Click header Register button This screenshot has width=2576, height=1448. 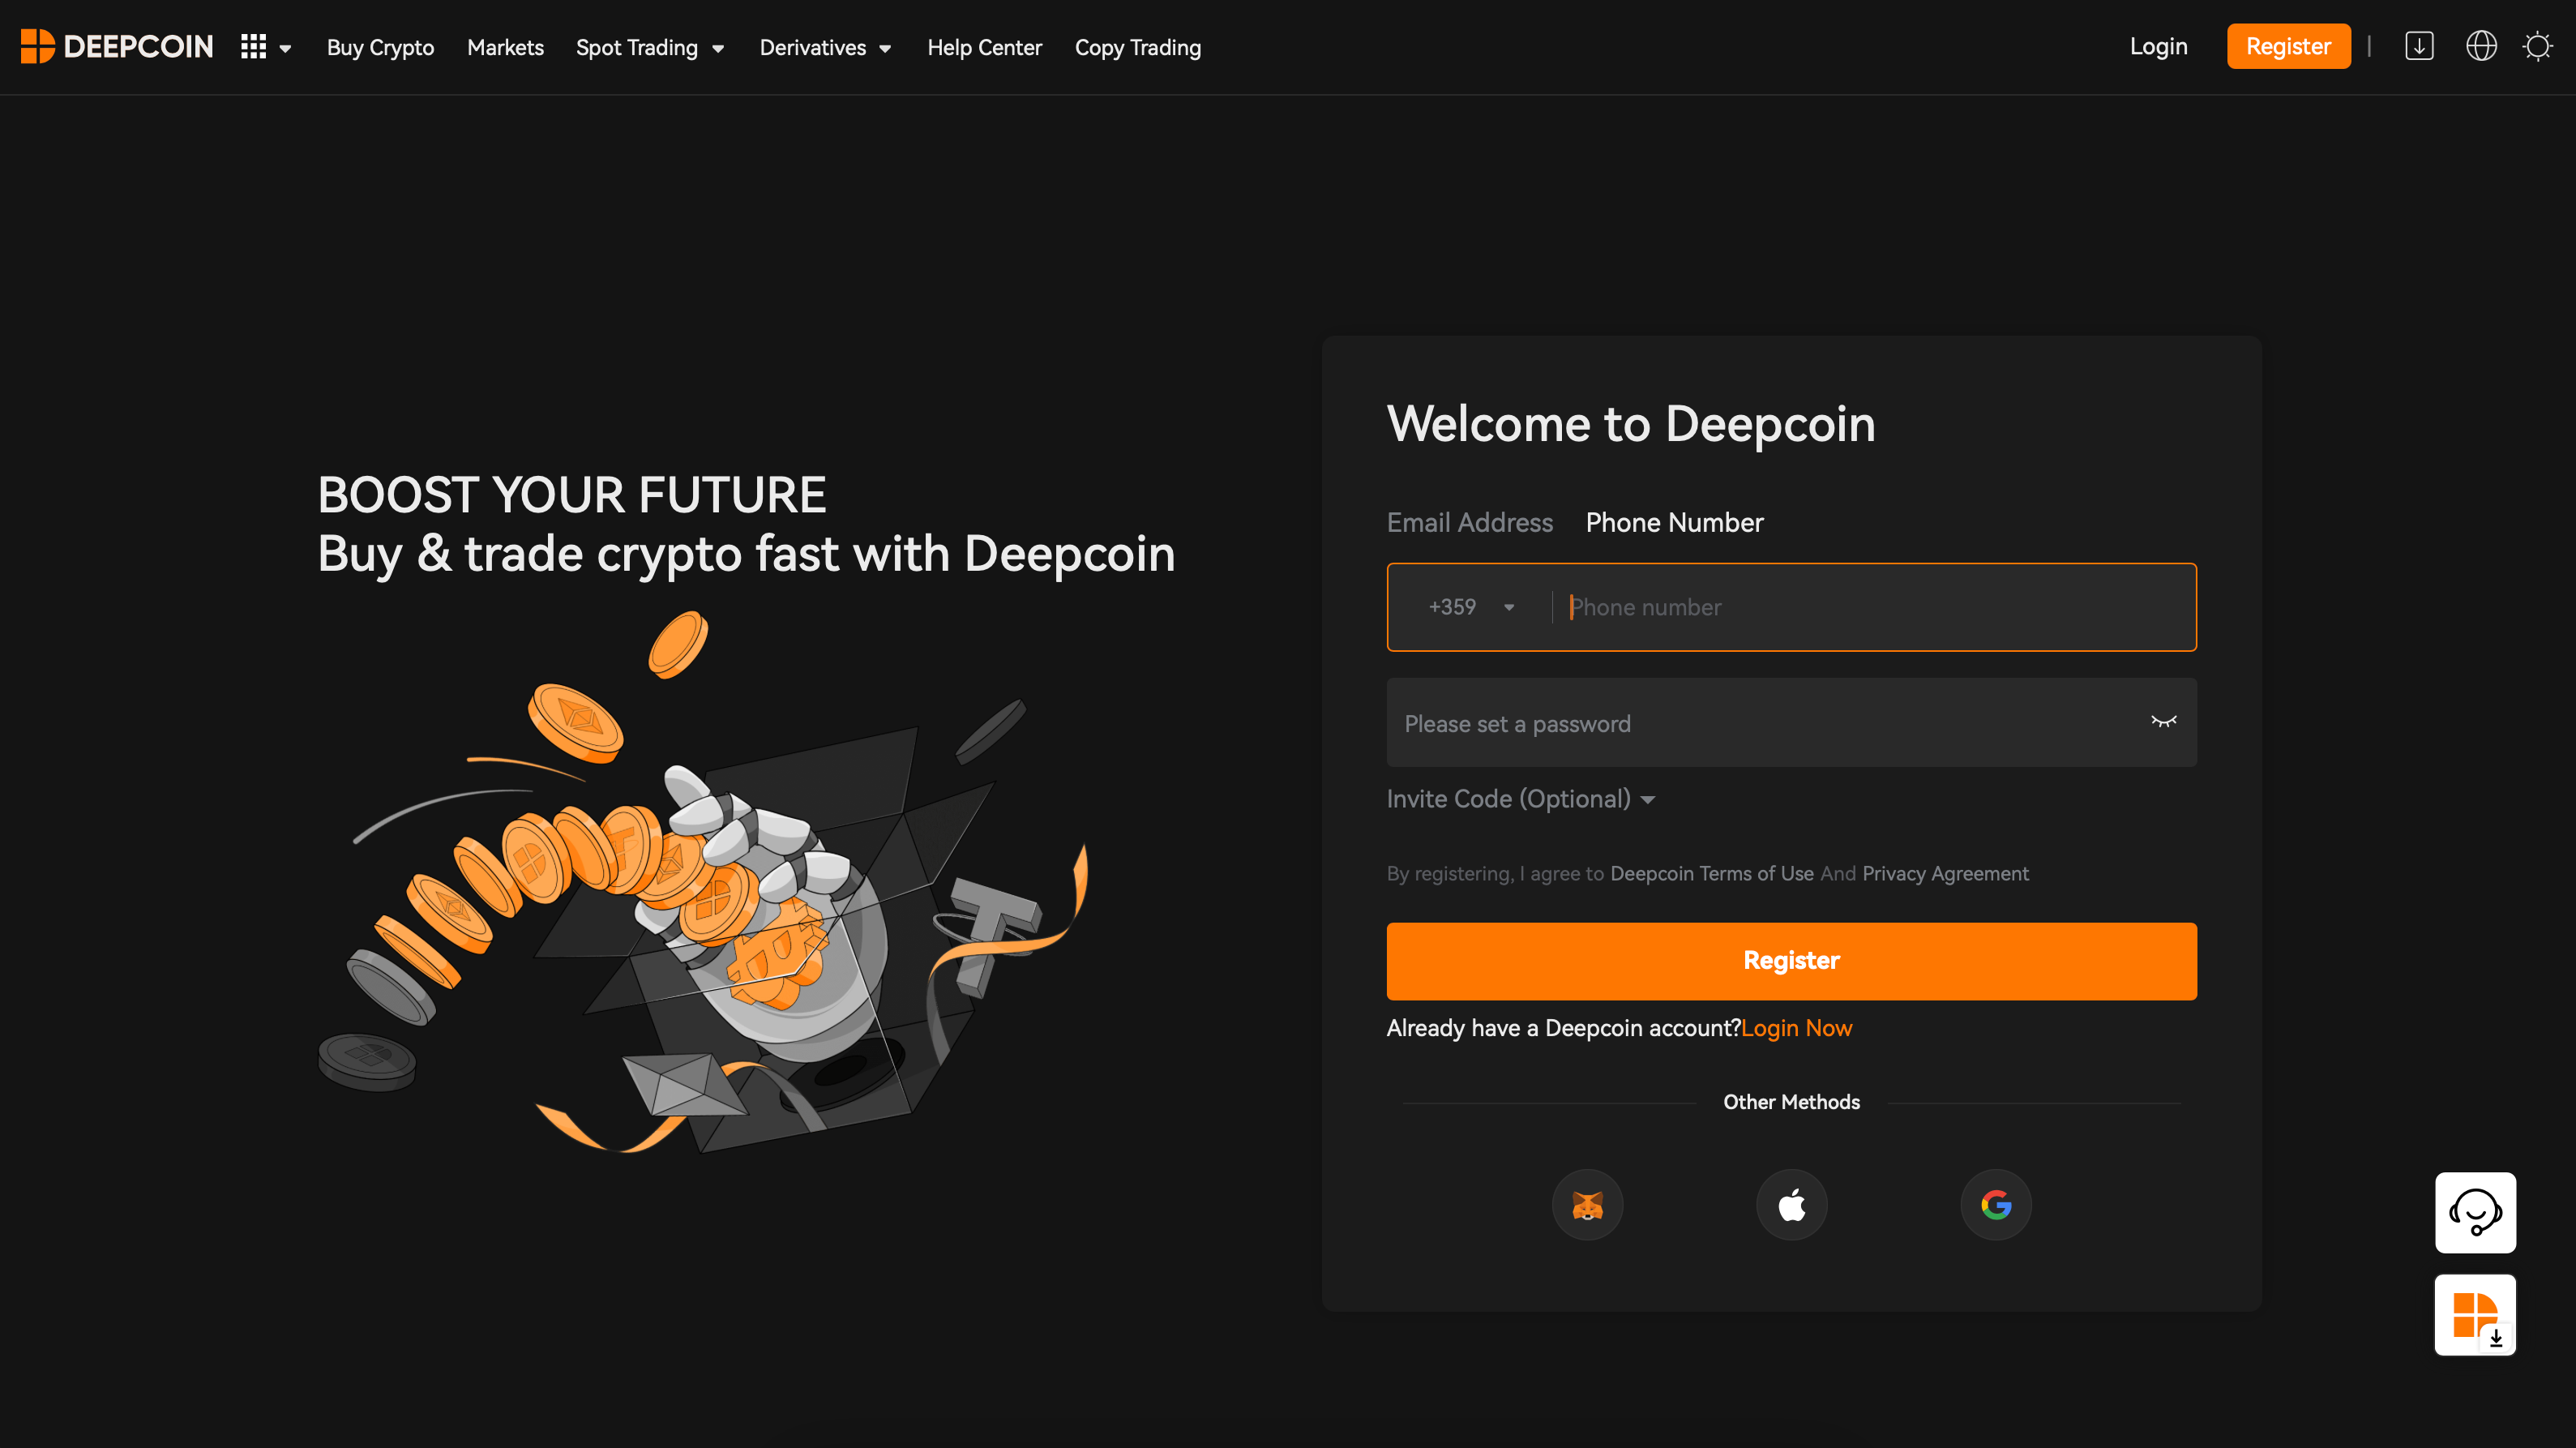(2288, 46)
